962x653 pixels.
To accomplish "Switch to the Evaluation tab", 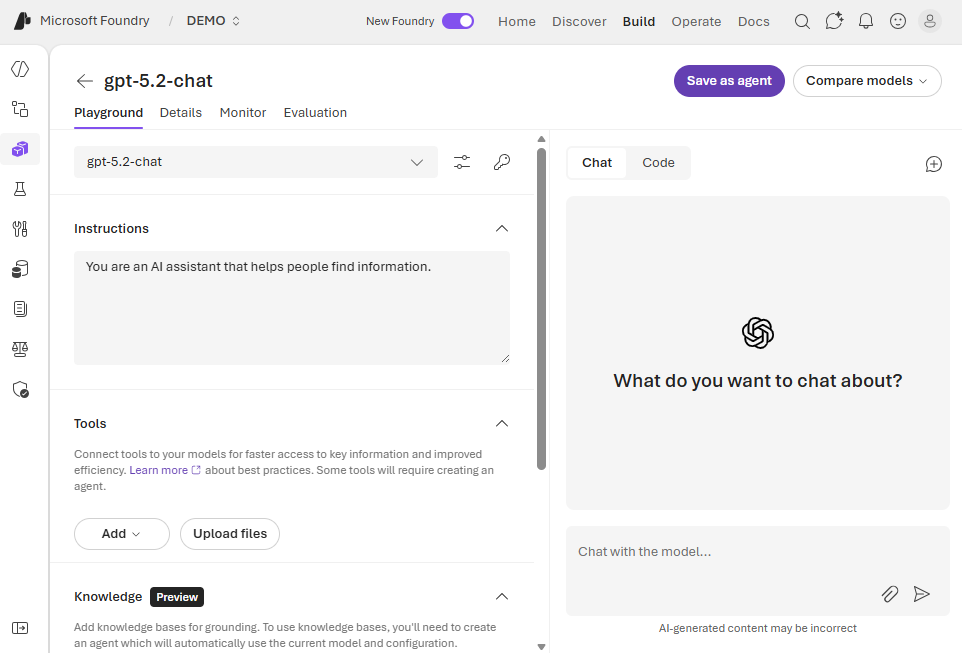I will pyautogui.click(x=315, y=113).
